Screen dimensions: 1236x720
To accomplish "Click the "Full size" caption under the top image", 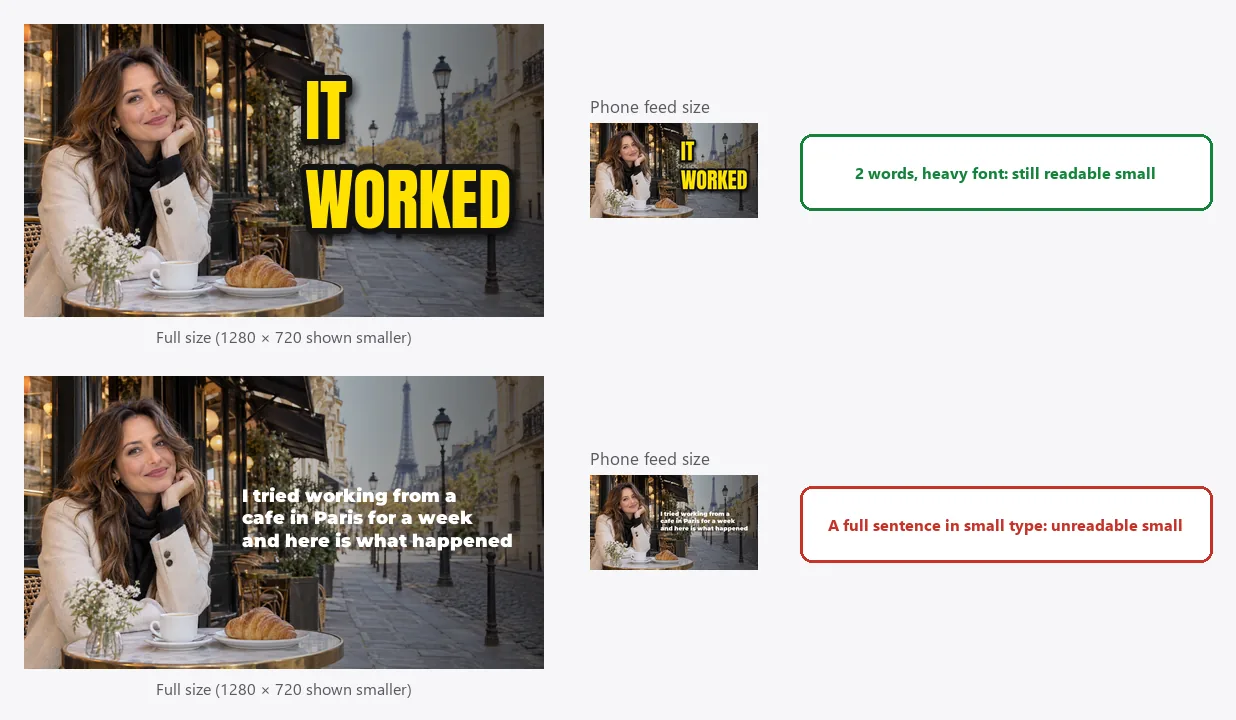I will click(x=284, y=338).
